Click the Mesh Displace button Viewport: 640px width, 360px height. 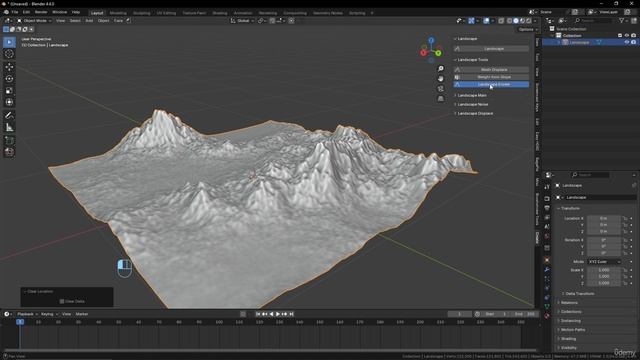(491, 69)
